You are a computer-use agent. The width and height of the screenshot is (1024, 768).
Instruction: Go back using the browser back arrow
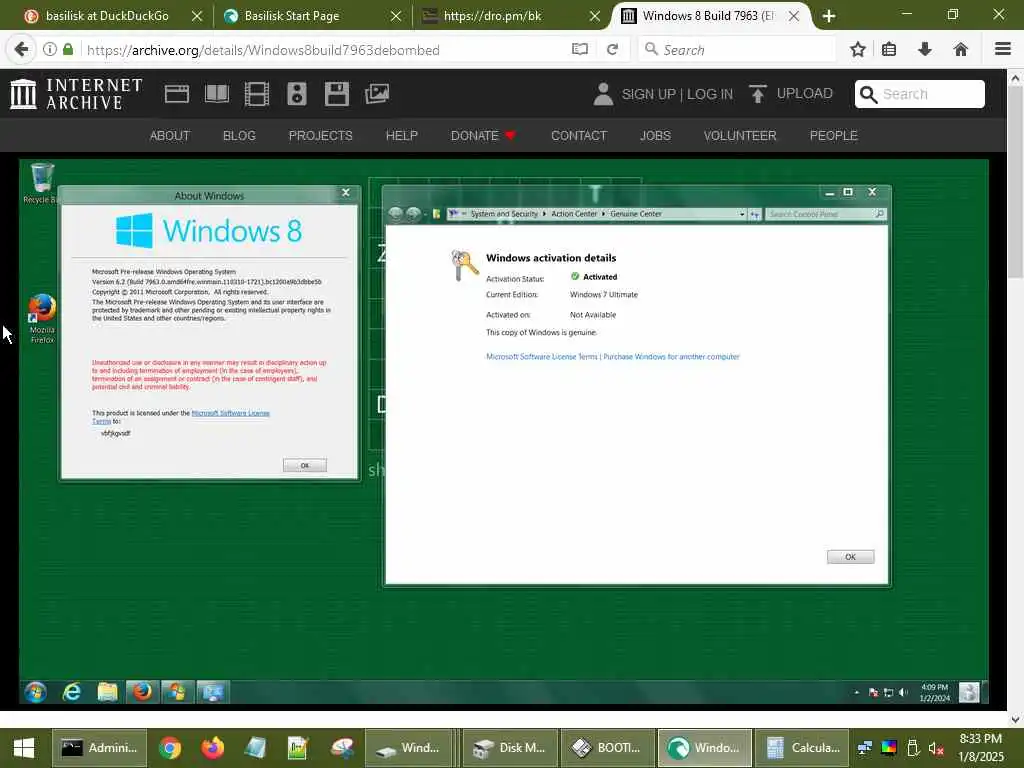(x=21, y=50)
